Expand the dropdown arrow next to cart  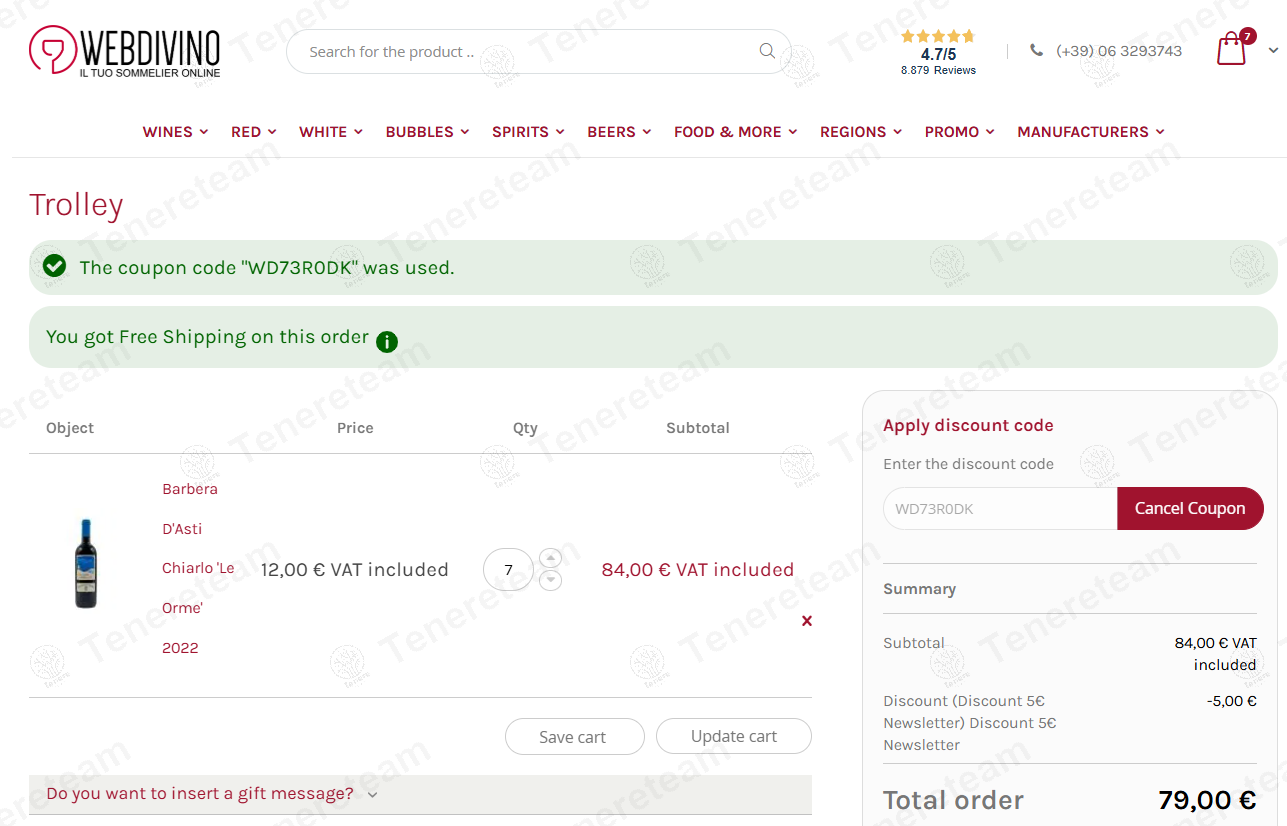1274,50
